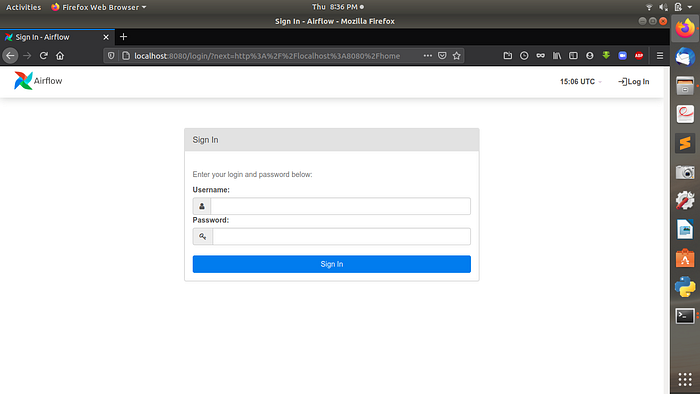Click the Password: label
The image size is (700, 394).
pos(210,220)
